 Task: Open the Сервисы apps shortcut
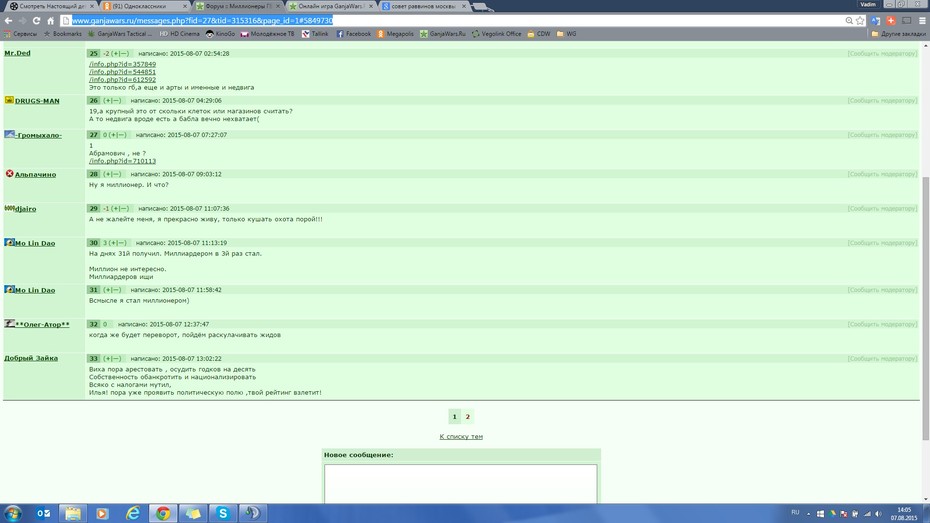tap(20, 34)
